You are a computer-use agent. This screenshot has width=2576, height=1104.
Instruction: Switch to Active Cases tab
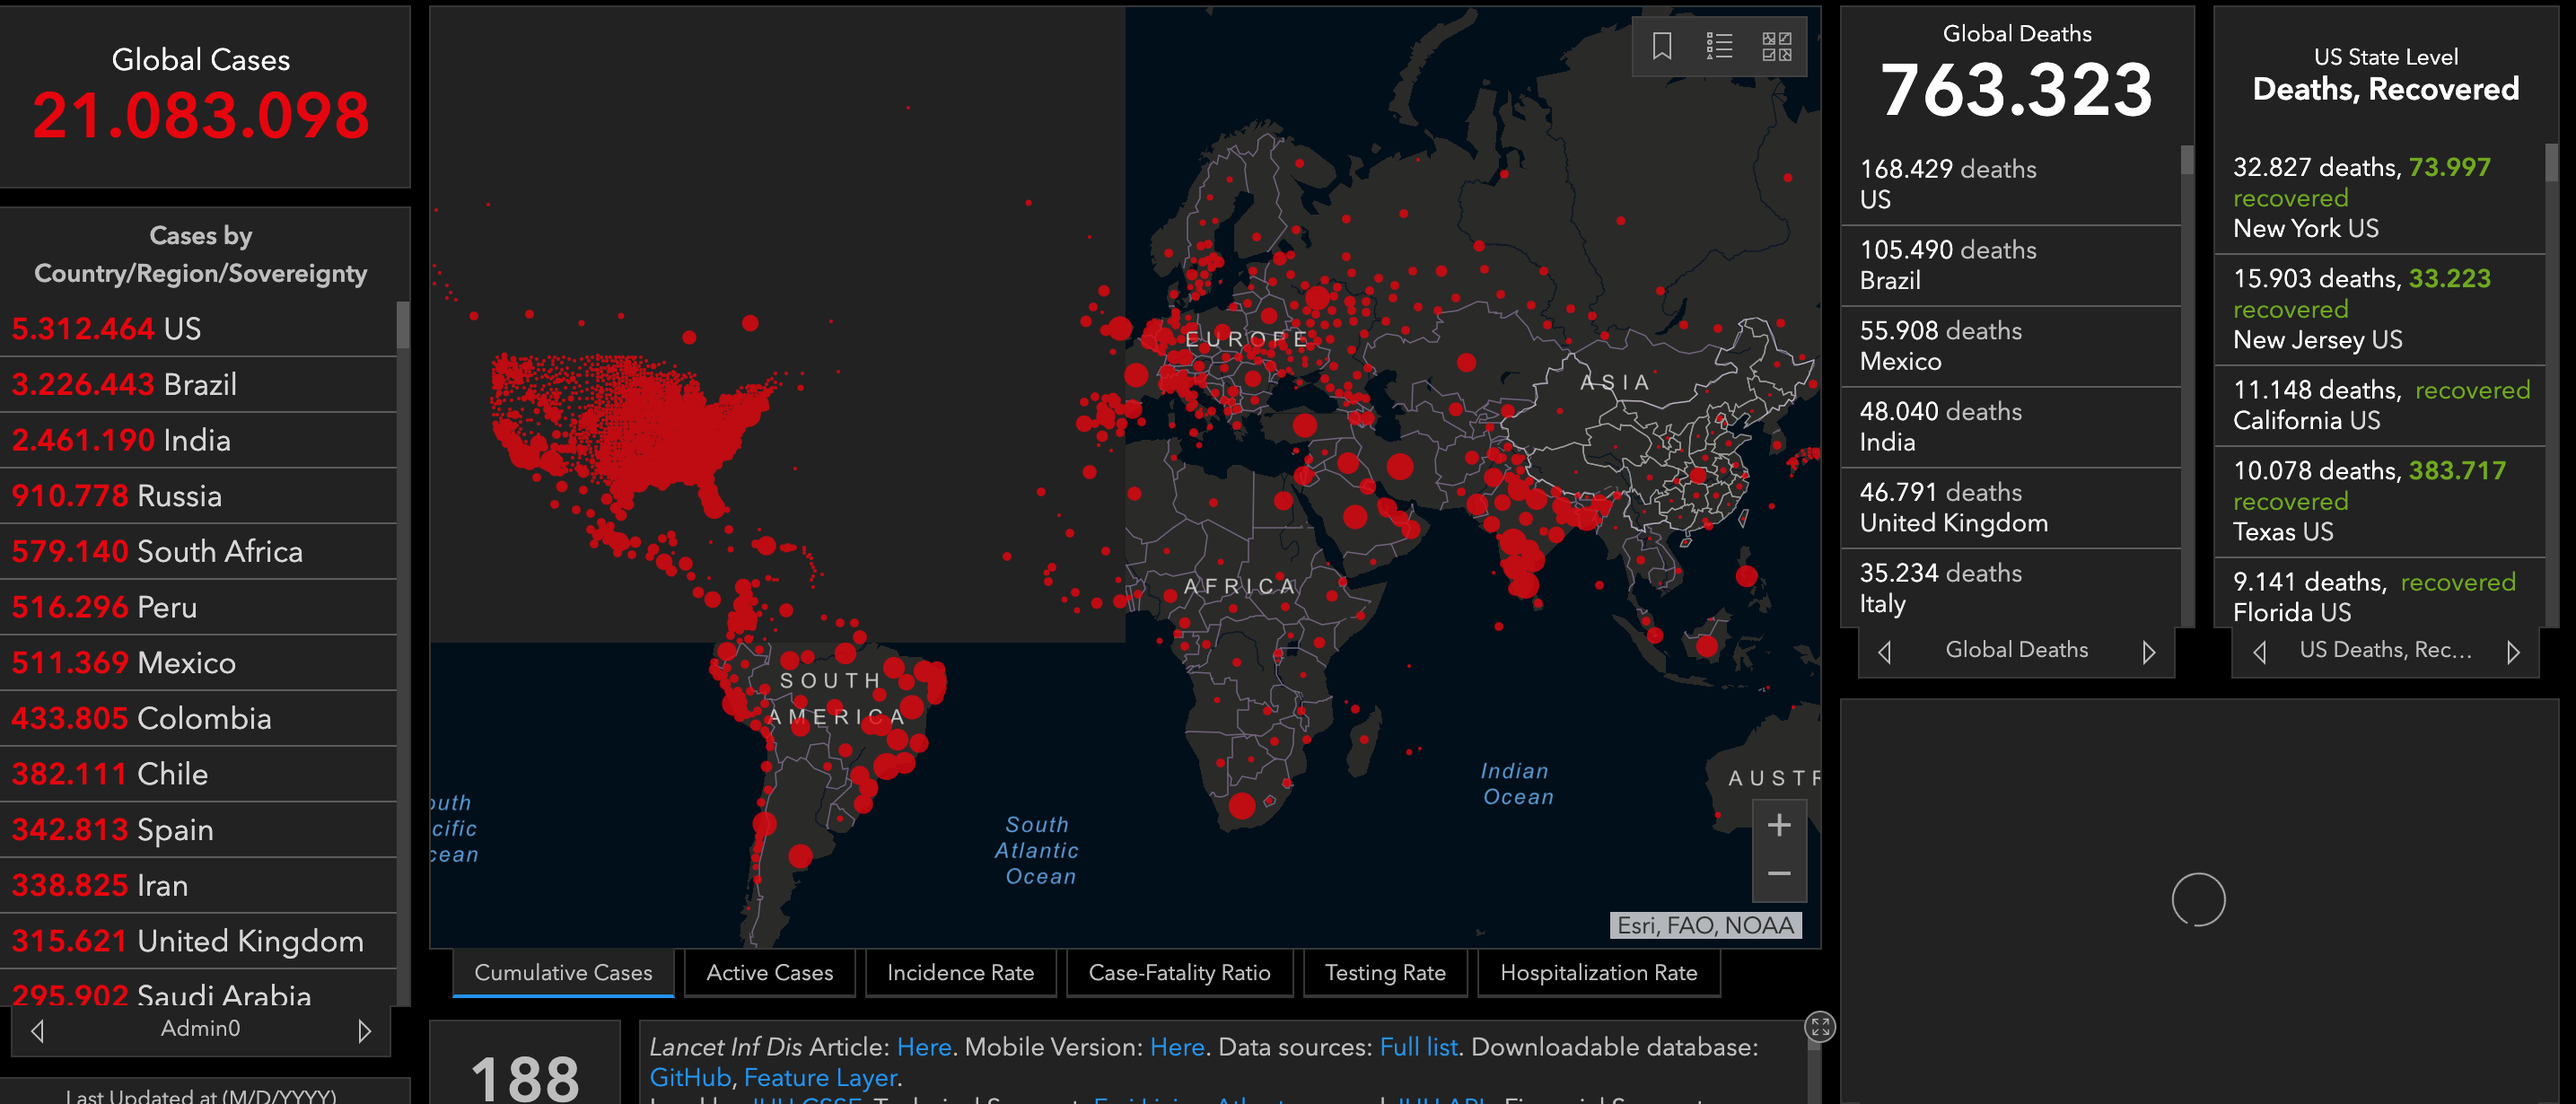pyautogui.click(x=769, y=972)
